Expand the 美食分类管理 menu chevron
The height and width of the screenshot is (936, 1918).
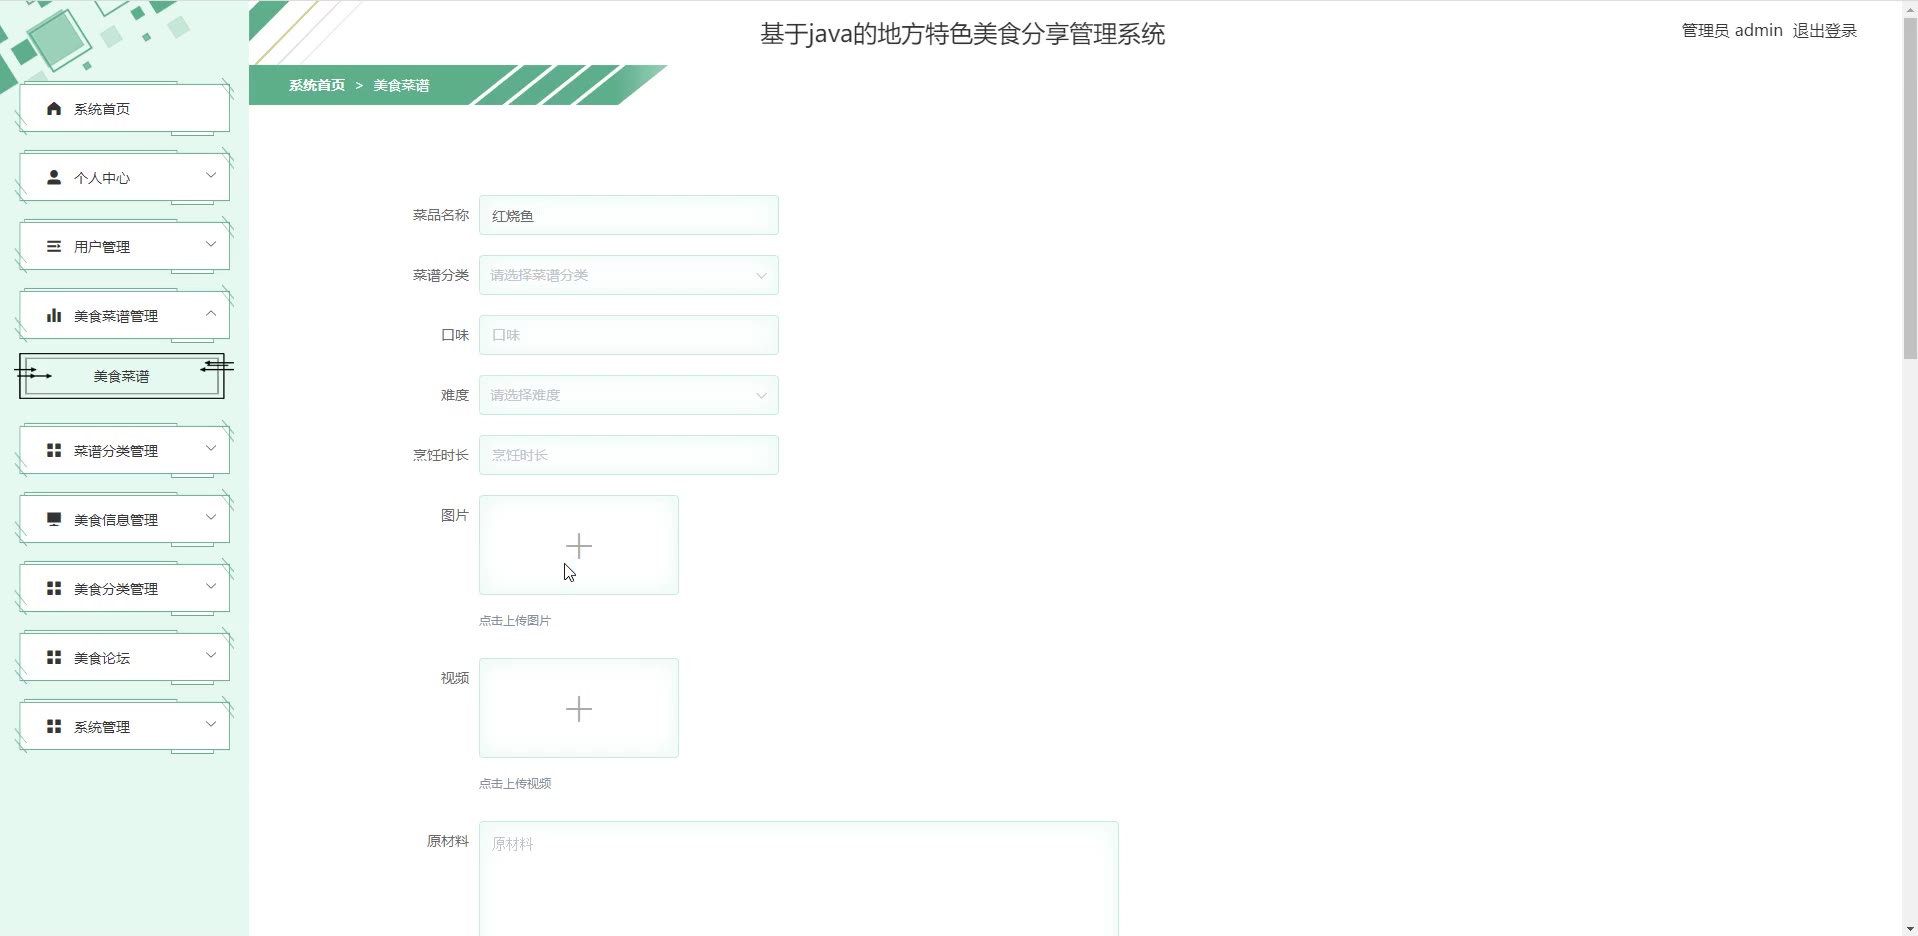(x=211, y=586)
